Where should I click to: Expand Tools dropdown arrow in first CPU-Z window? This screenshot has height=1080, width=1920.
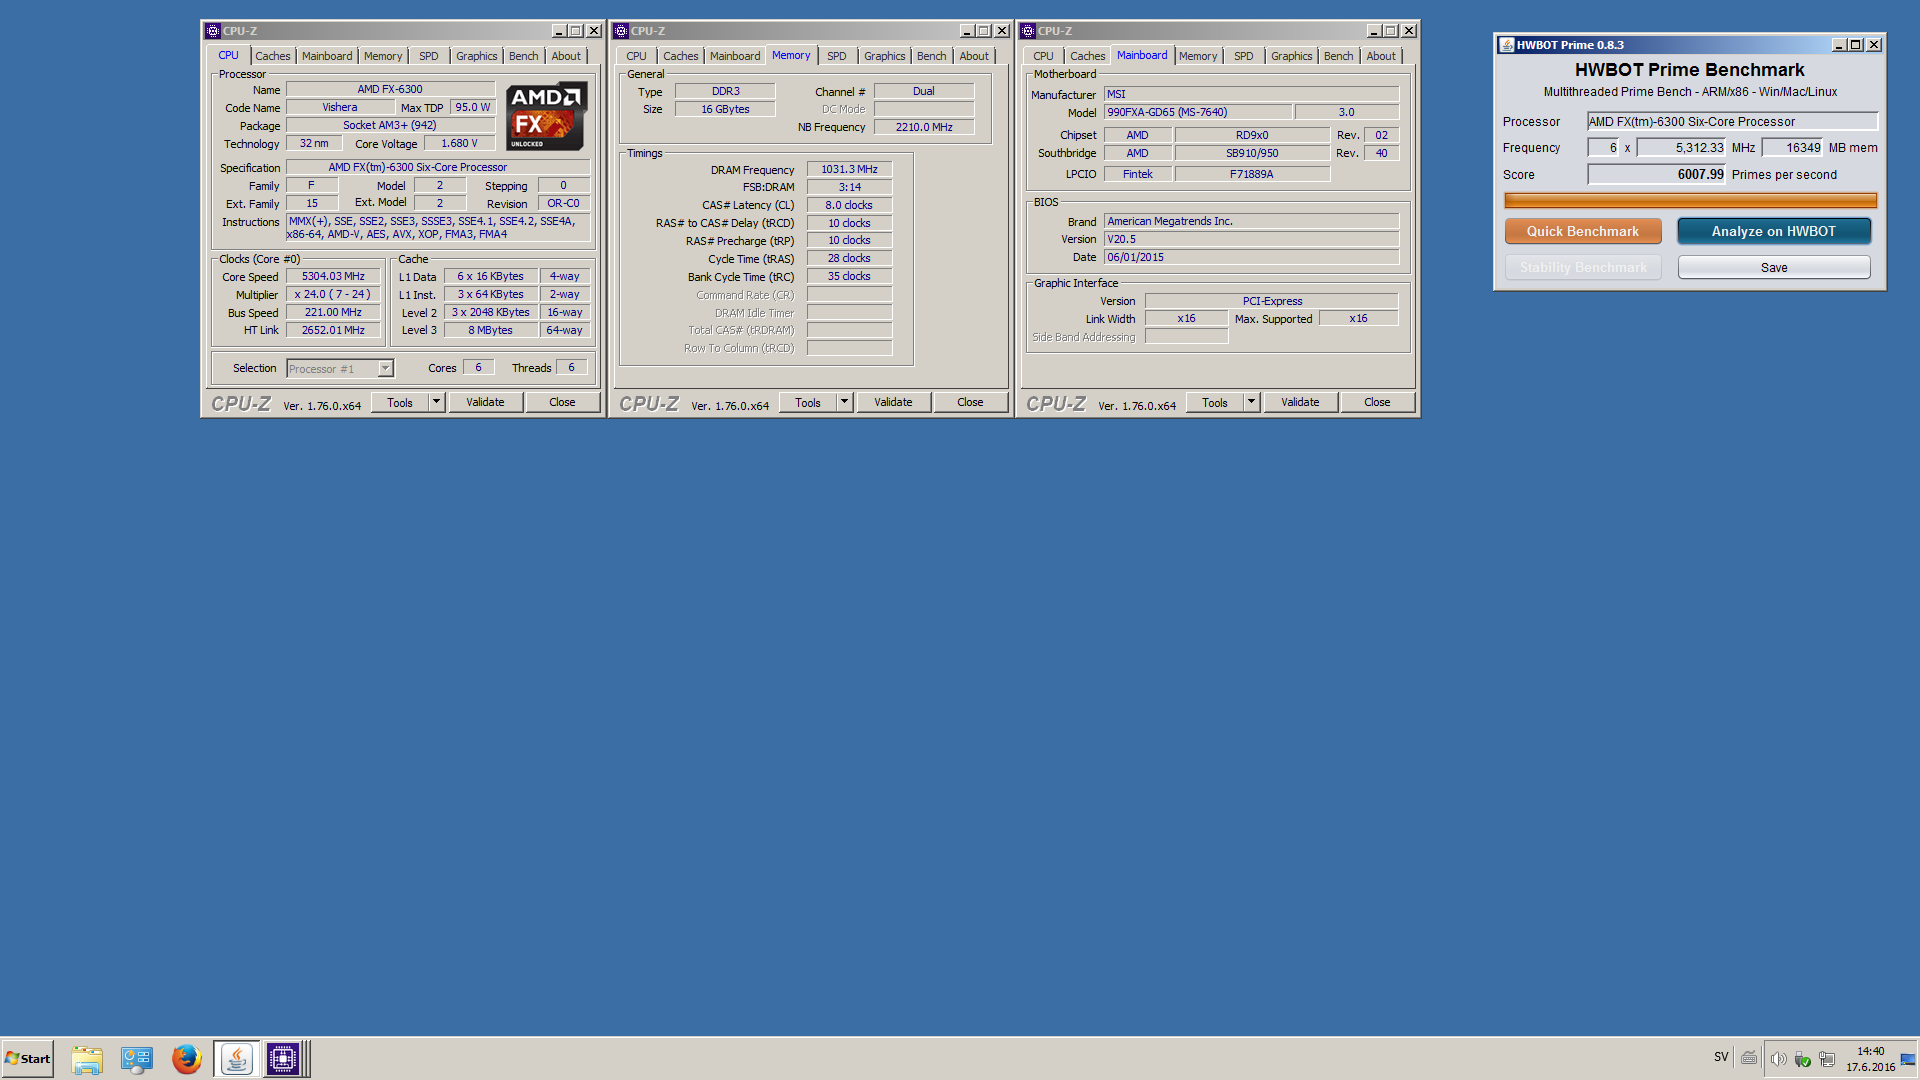[436, 402]
